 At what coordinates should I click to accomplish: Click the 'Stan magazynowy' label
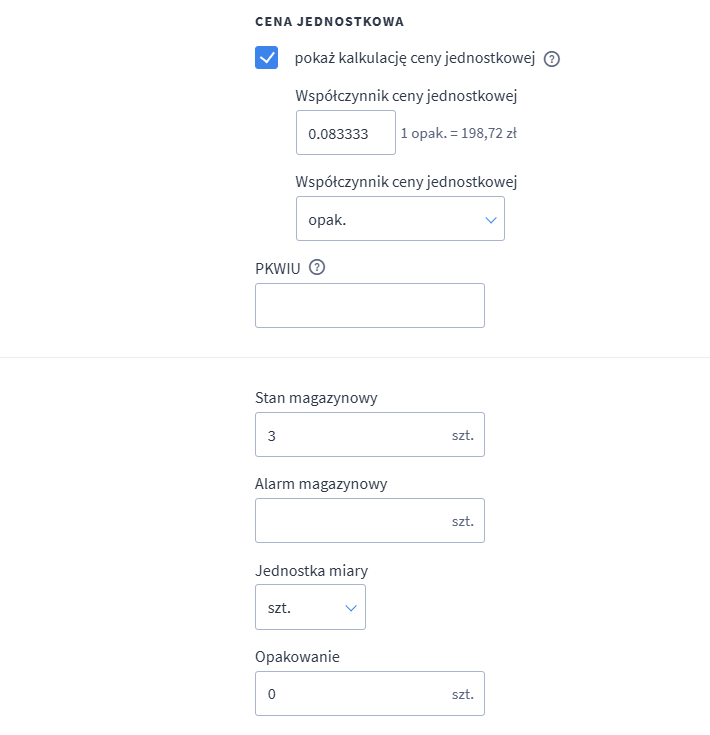pos(316,398)
